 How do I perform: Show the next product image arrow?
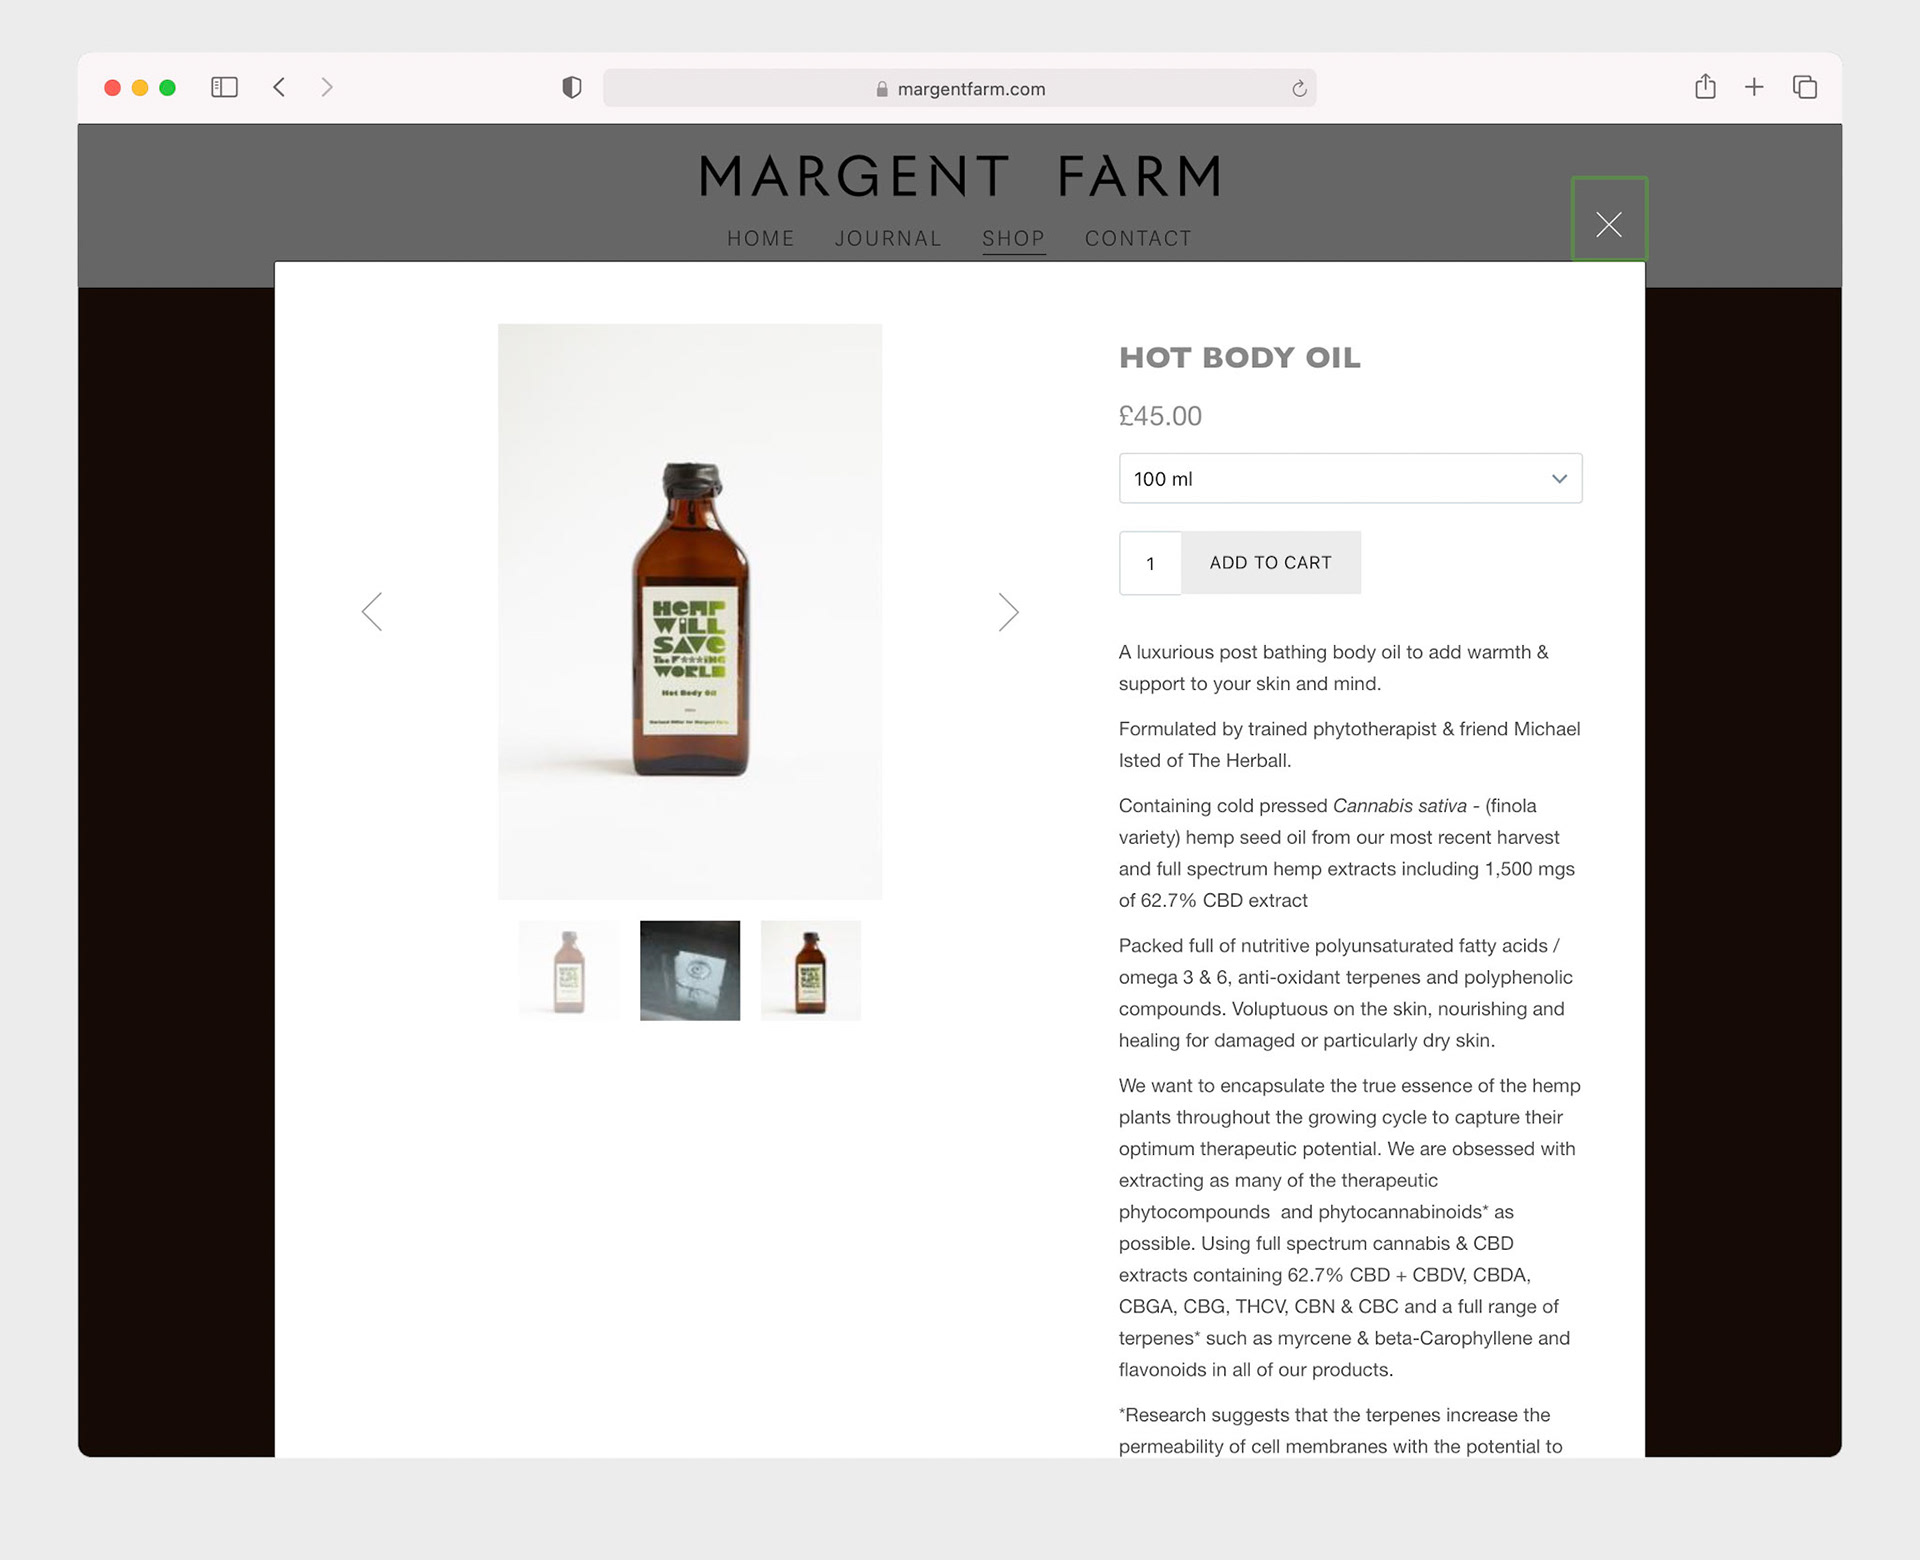pyautogui.click(x=1008, y=612)
